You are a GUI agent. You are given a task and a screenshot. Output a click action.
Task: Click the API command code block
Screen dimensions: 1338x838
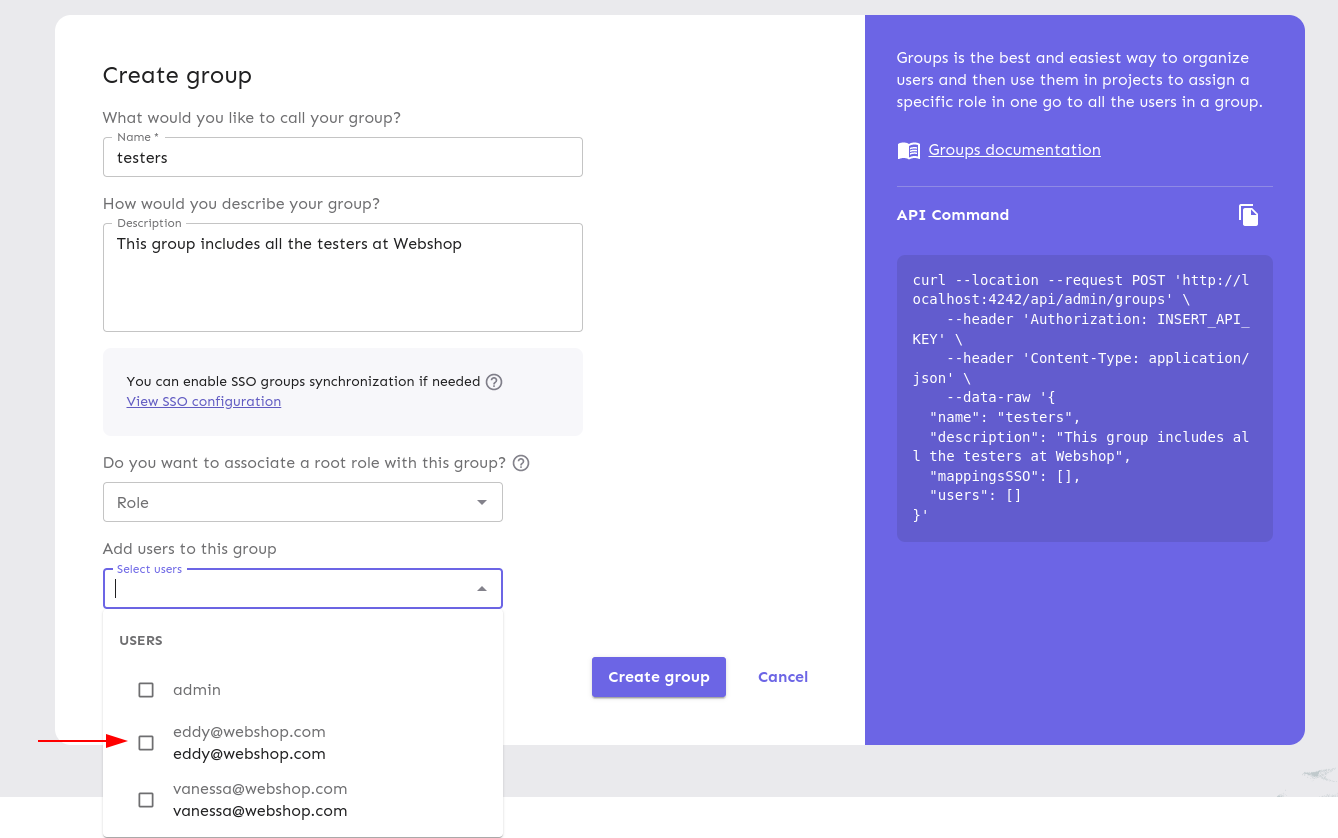click(x=1084, y=398)
